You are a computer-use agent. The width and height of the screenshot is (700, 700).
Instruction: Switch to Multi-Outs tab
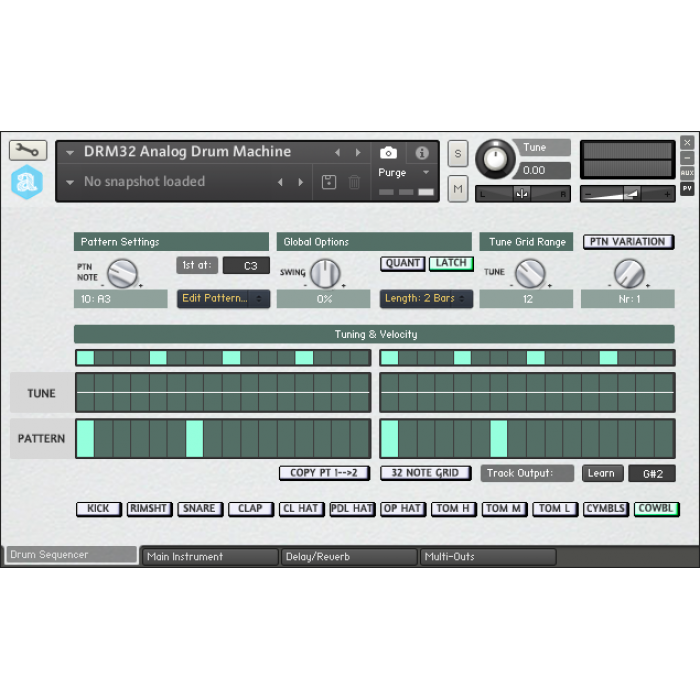488,557
